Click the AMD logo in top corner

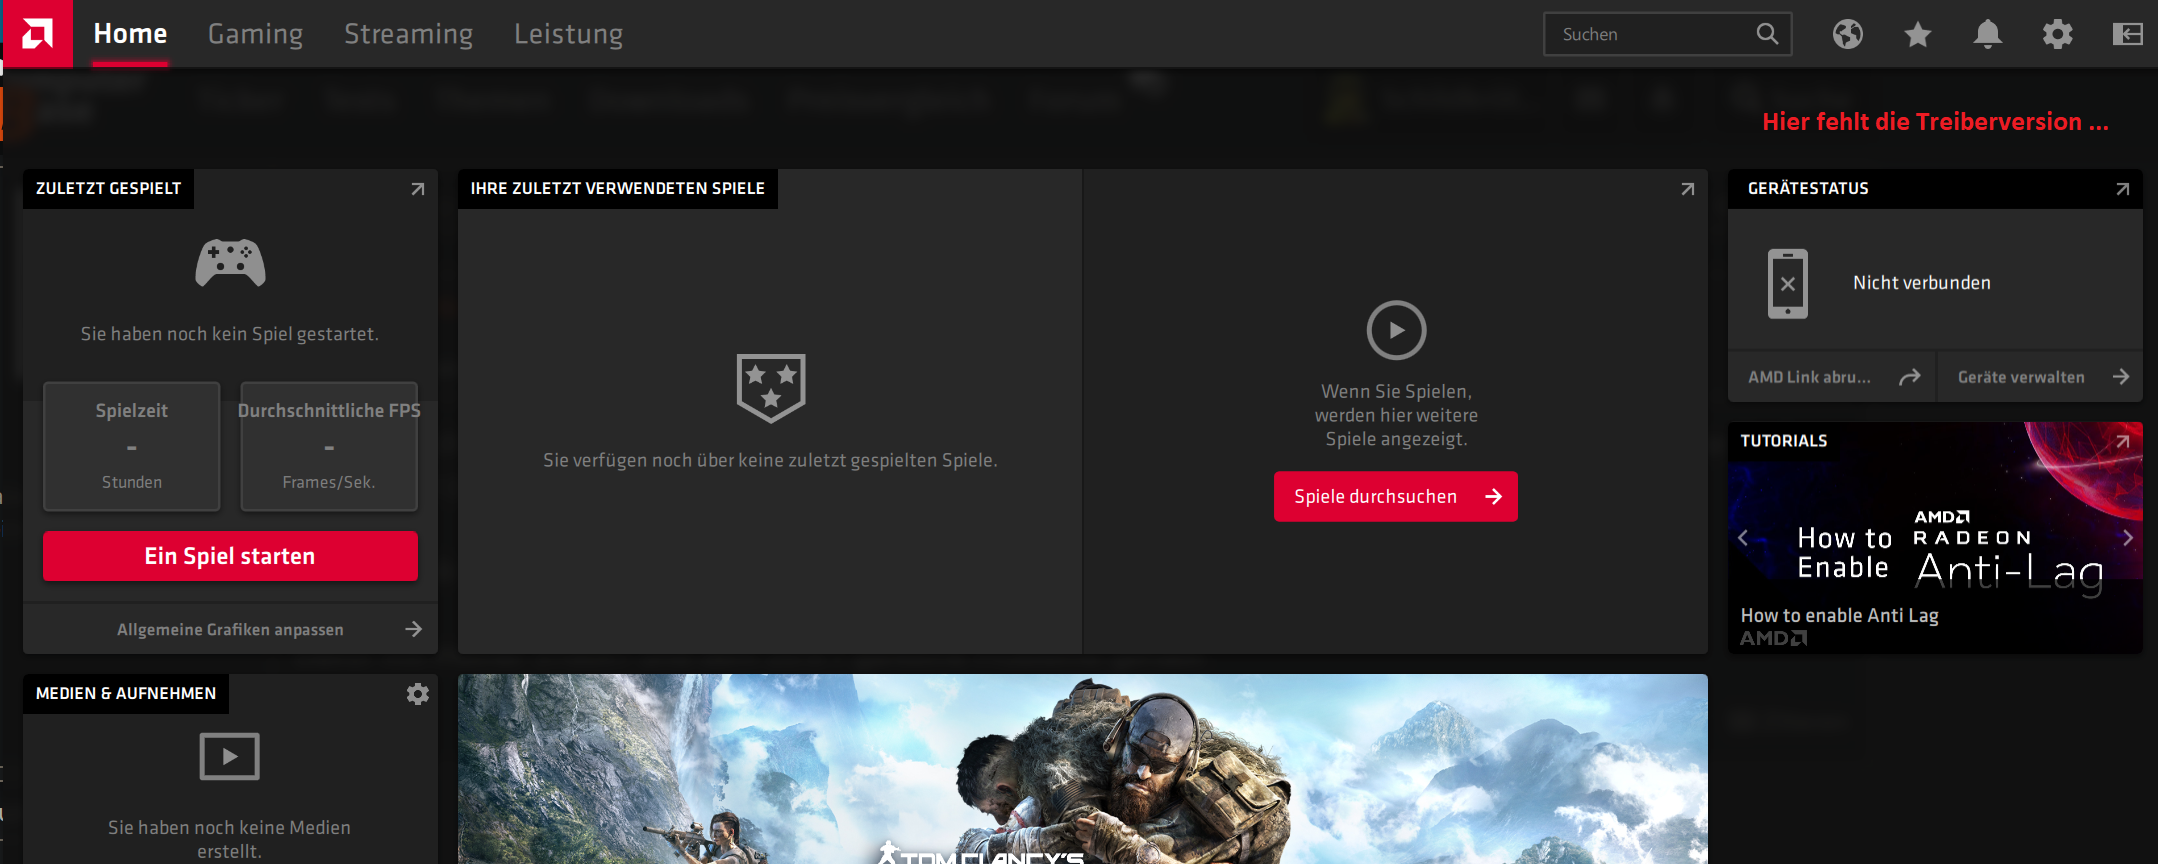coord(38,34)
